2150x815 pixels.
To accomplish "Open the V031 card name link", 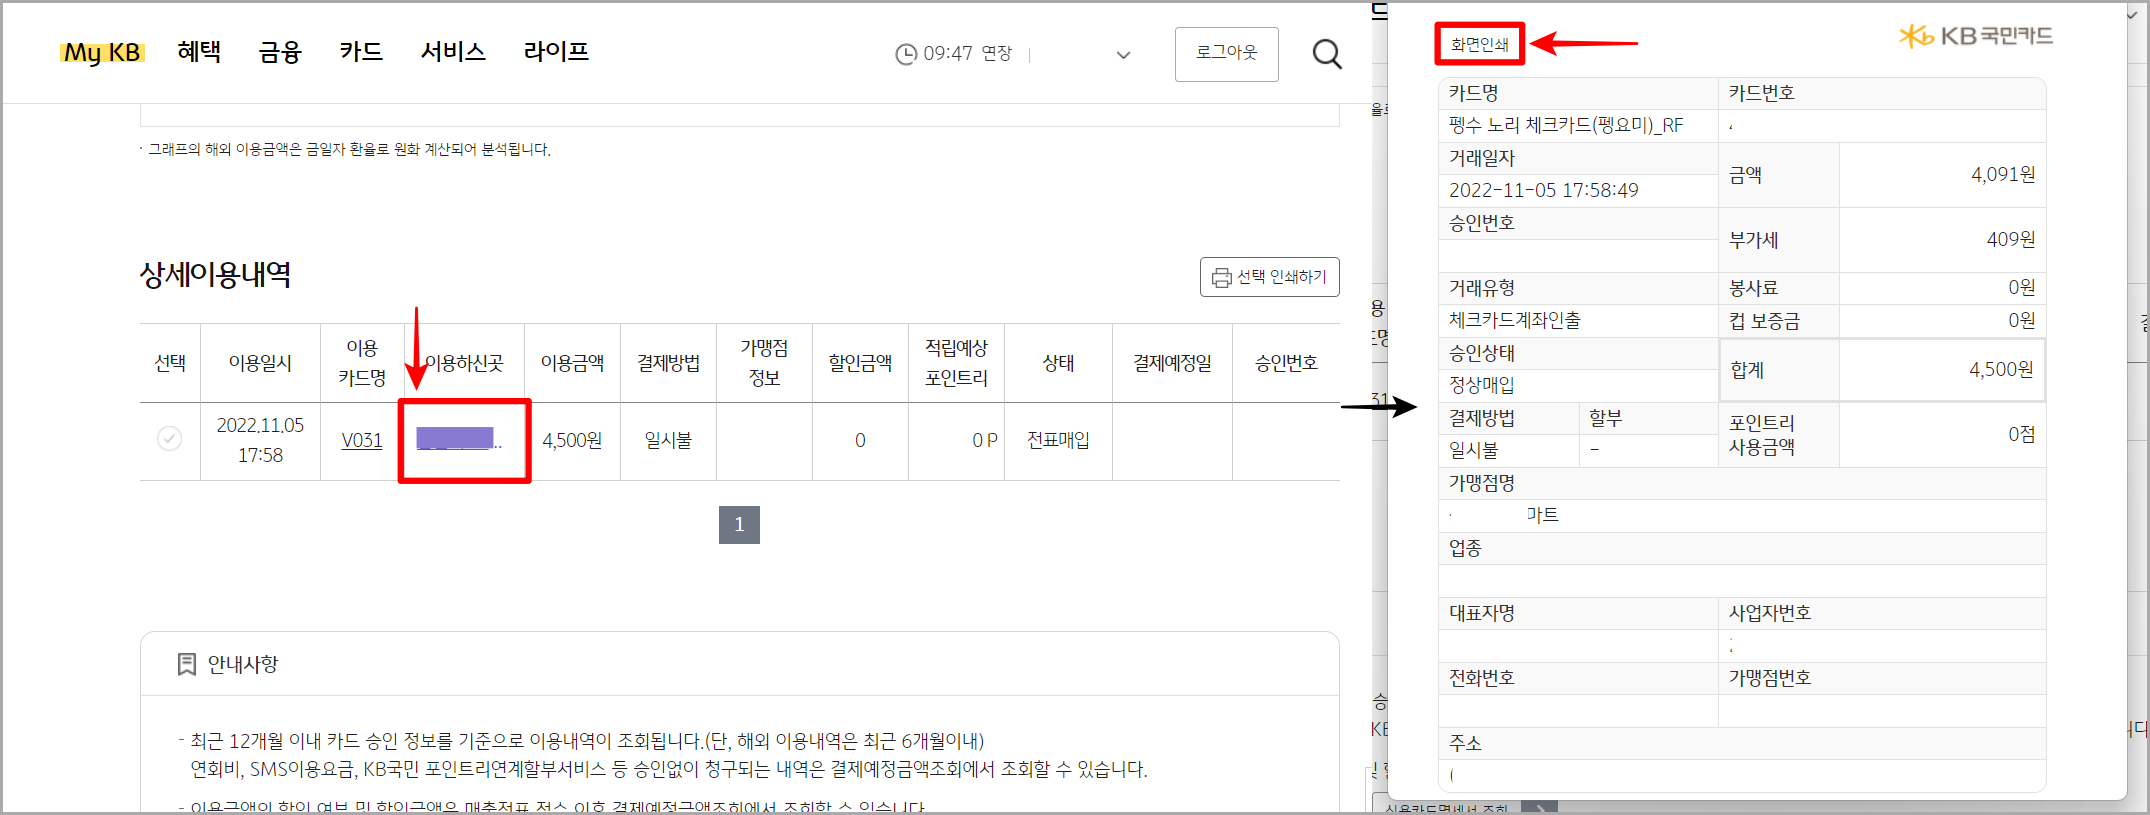I will coord(362,440).
